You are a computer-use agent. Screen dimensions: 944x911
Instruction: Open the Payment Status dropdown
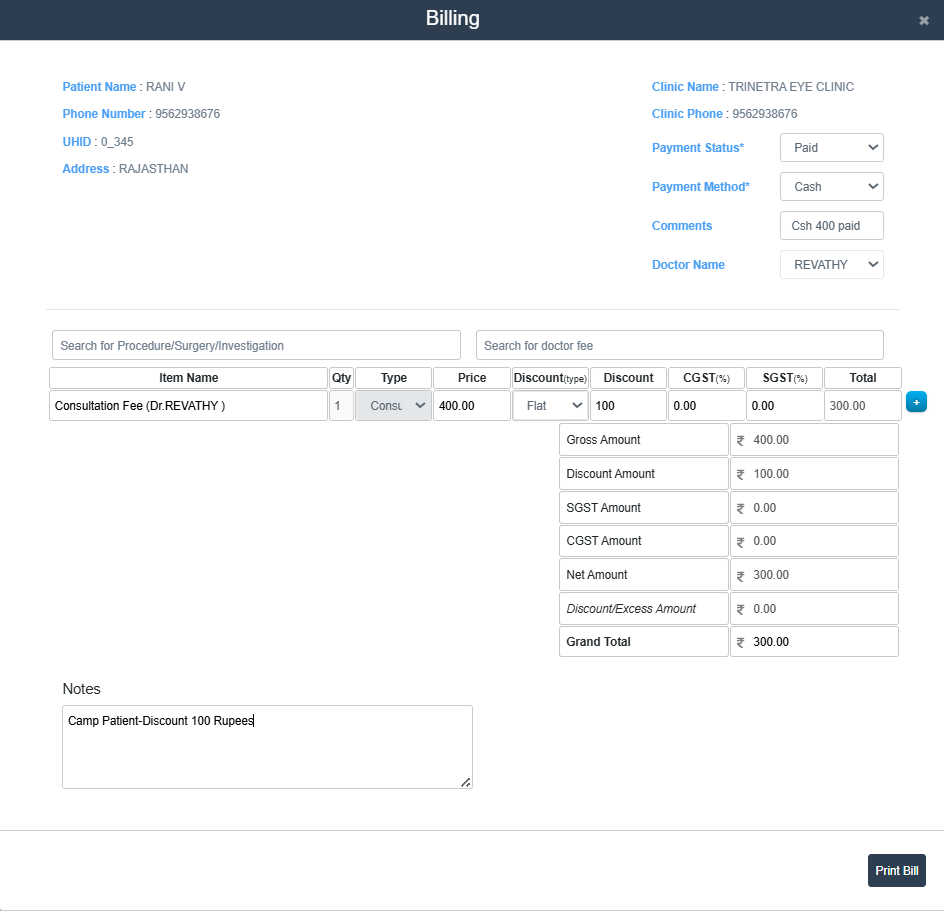click(x=831, y=148)
